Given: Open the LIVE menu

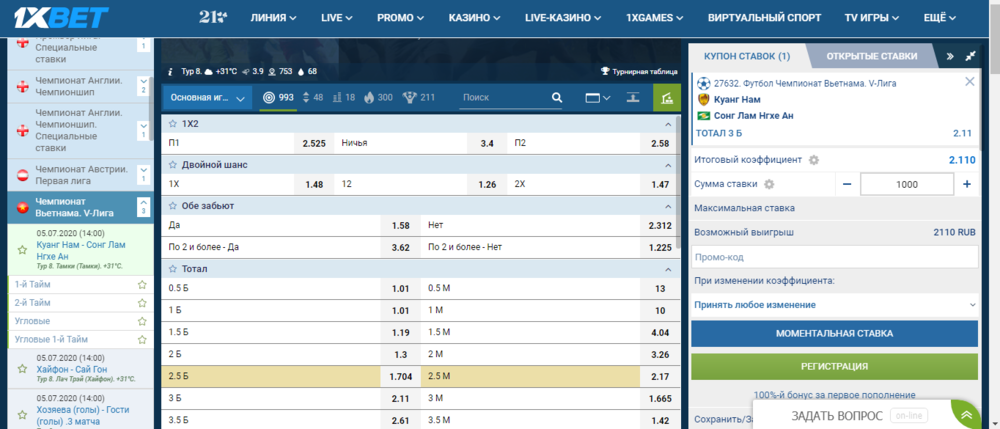Looking at the screenshot, I should (x=339, y=18).
